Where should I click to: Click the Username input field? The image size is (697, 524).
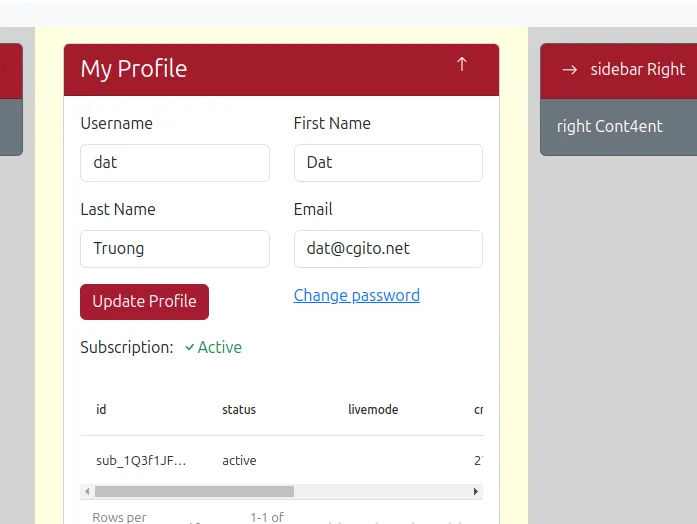coord(174,163)
